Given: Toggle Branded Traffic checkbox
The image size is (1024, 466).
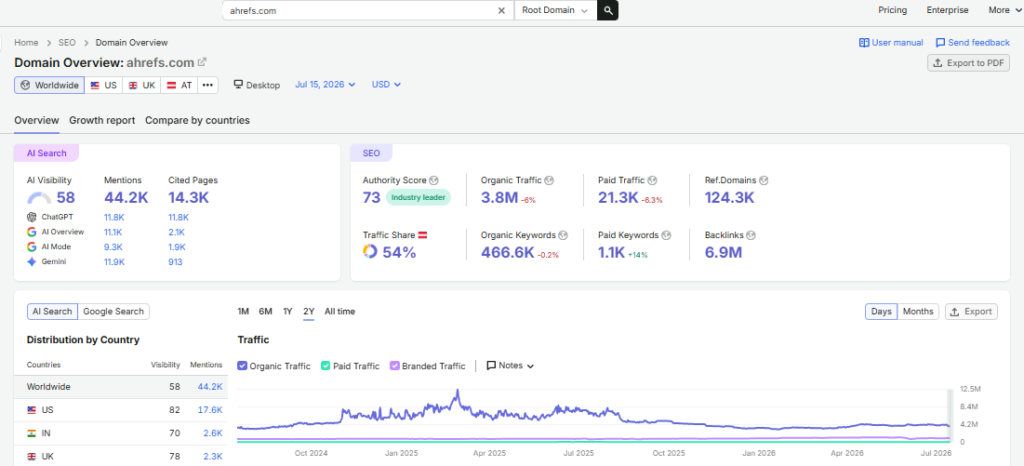Looking at the screenshot, I should pos(394,366).
